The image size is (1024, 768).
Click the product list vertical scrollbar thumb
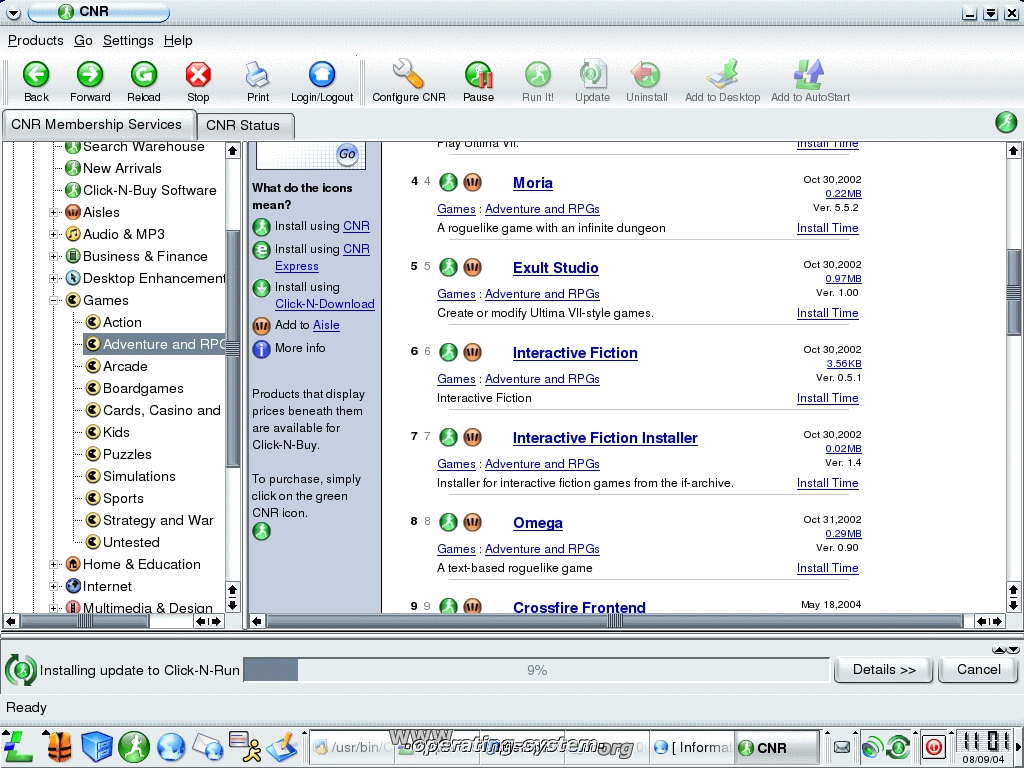(x=1013, y=293)
